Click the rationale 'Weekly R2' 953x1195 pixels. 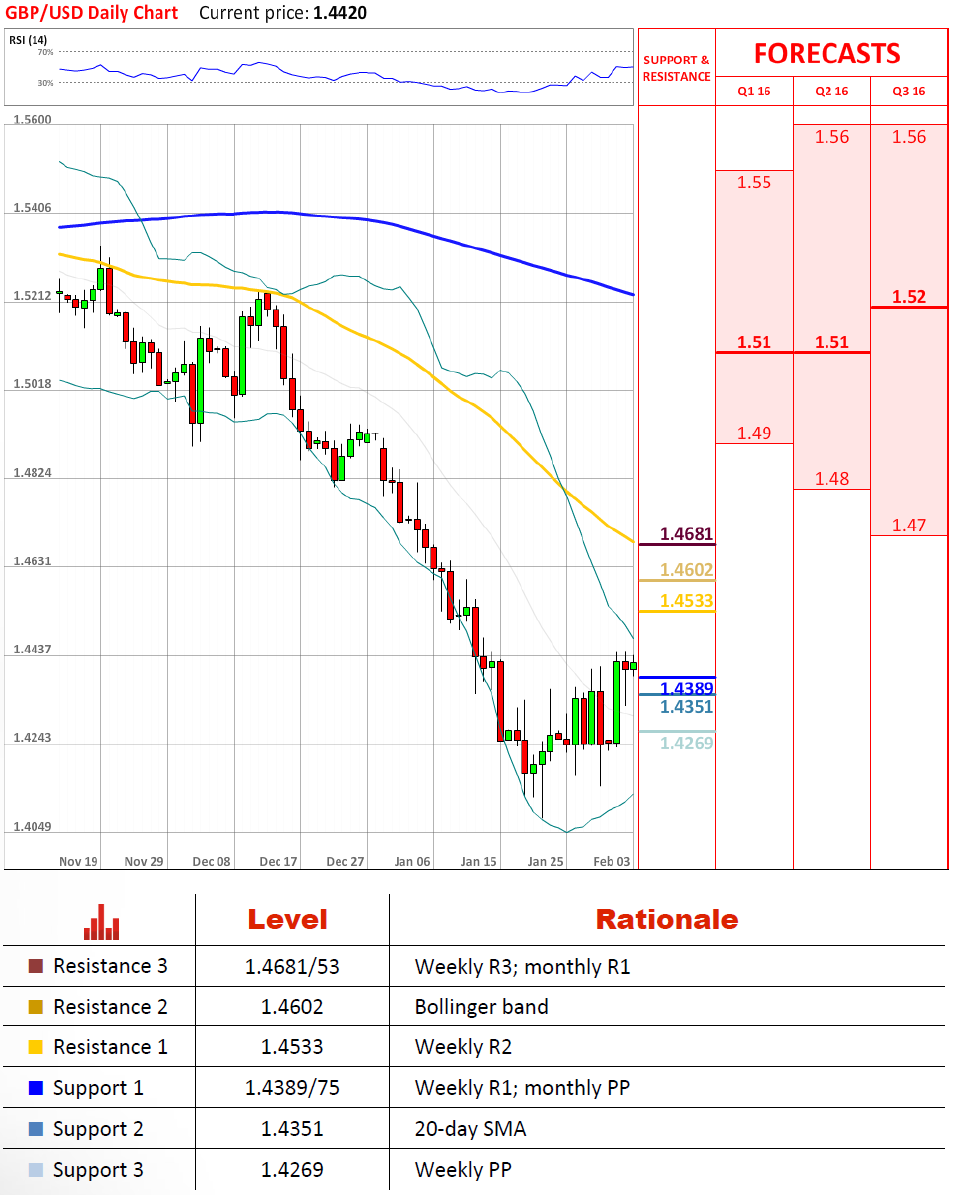[464, 1048]
